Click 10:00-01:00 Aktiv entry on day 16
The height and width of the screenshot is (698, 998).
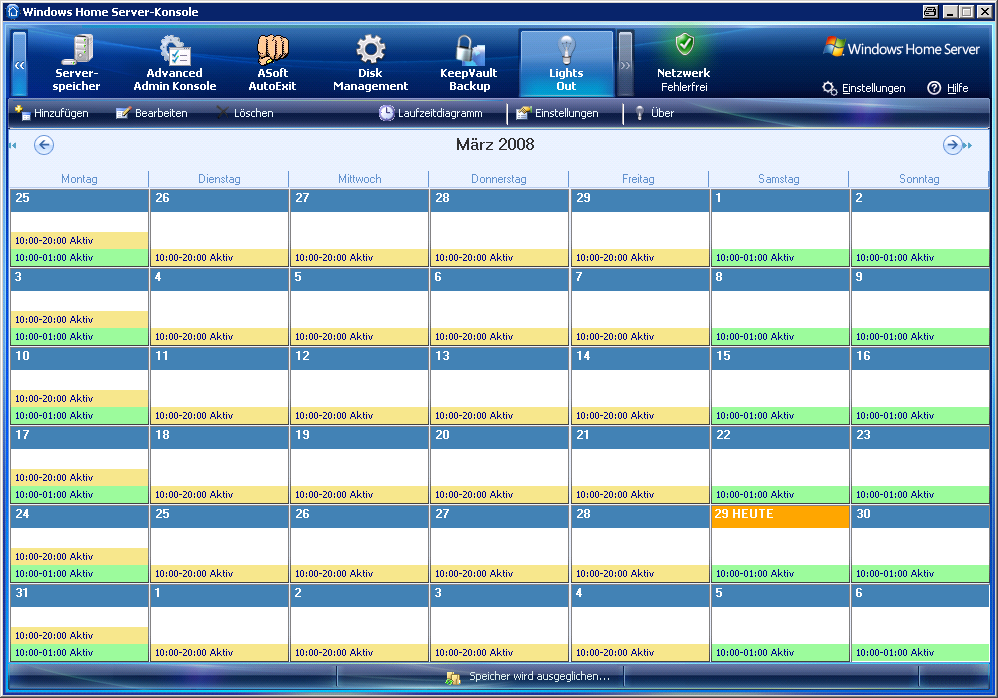coord(920,415)
